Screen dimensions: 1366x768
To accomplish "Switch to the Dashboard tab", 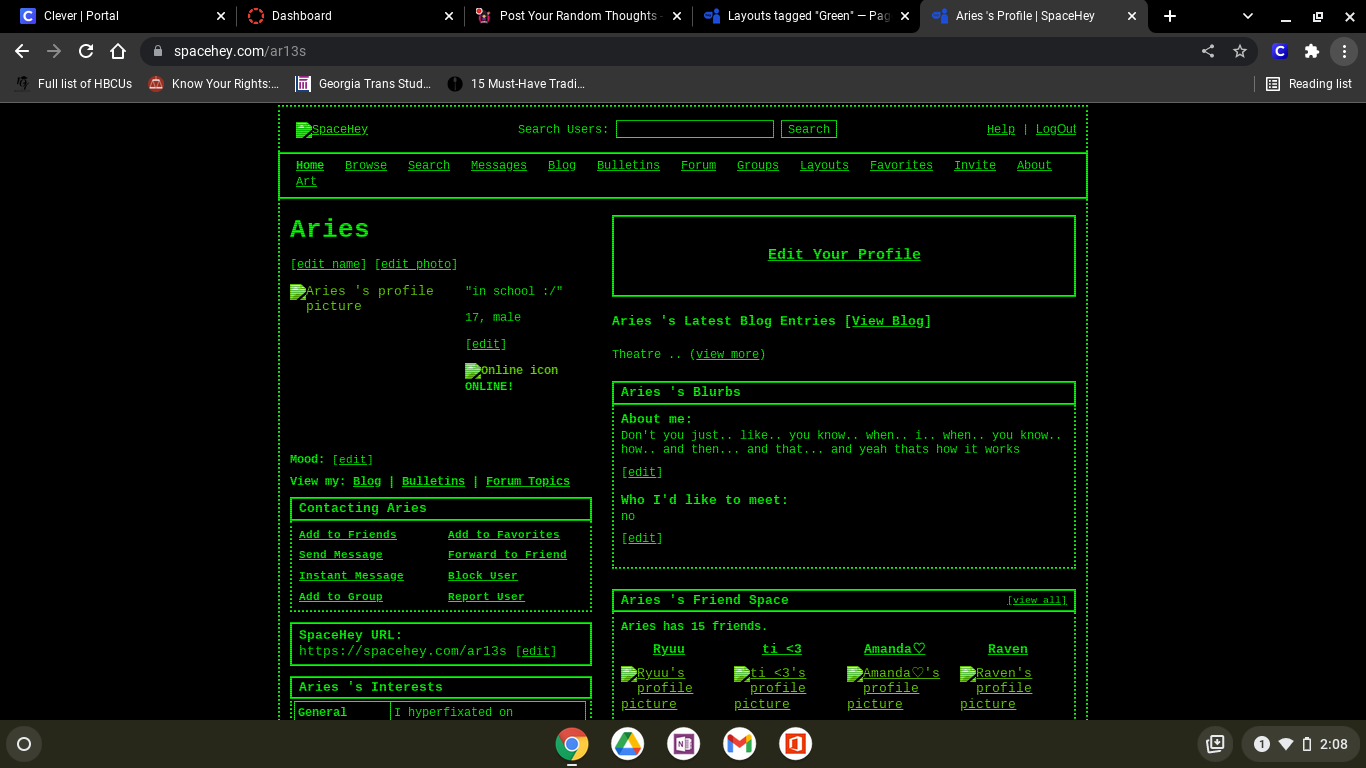I will (350, 16).
